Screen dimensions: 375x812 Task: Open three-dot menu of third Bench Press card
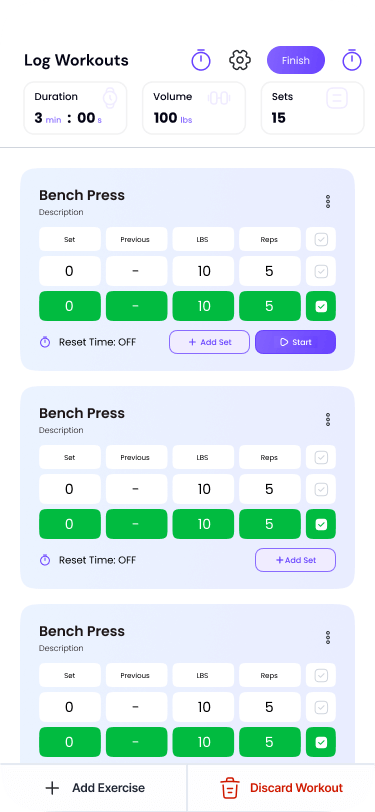point(328,637)
